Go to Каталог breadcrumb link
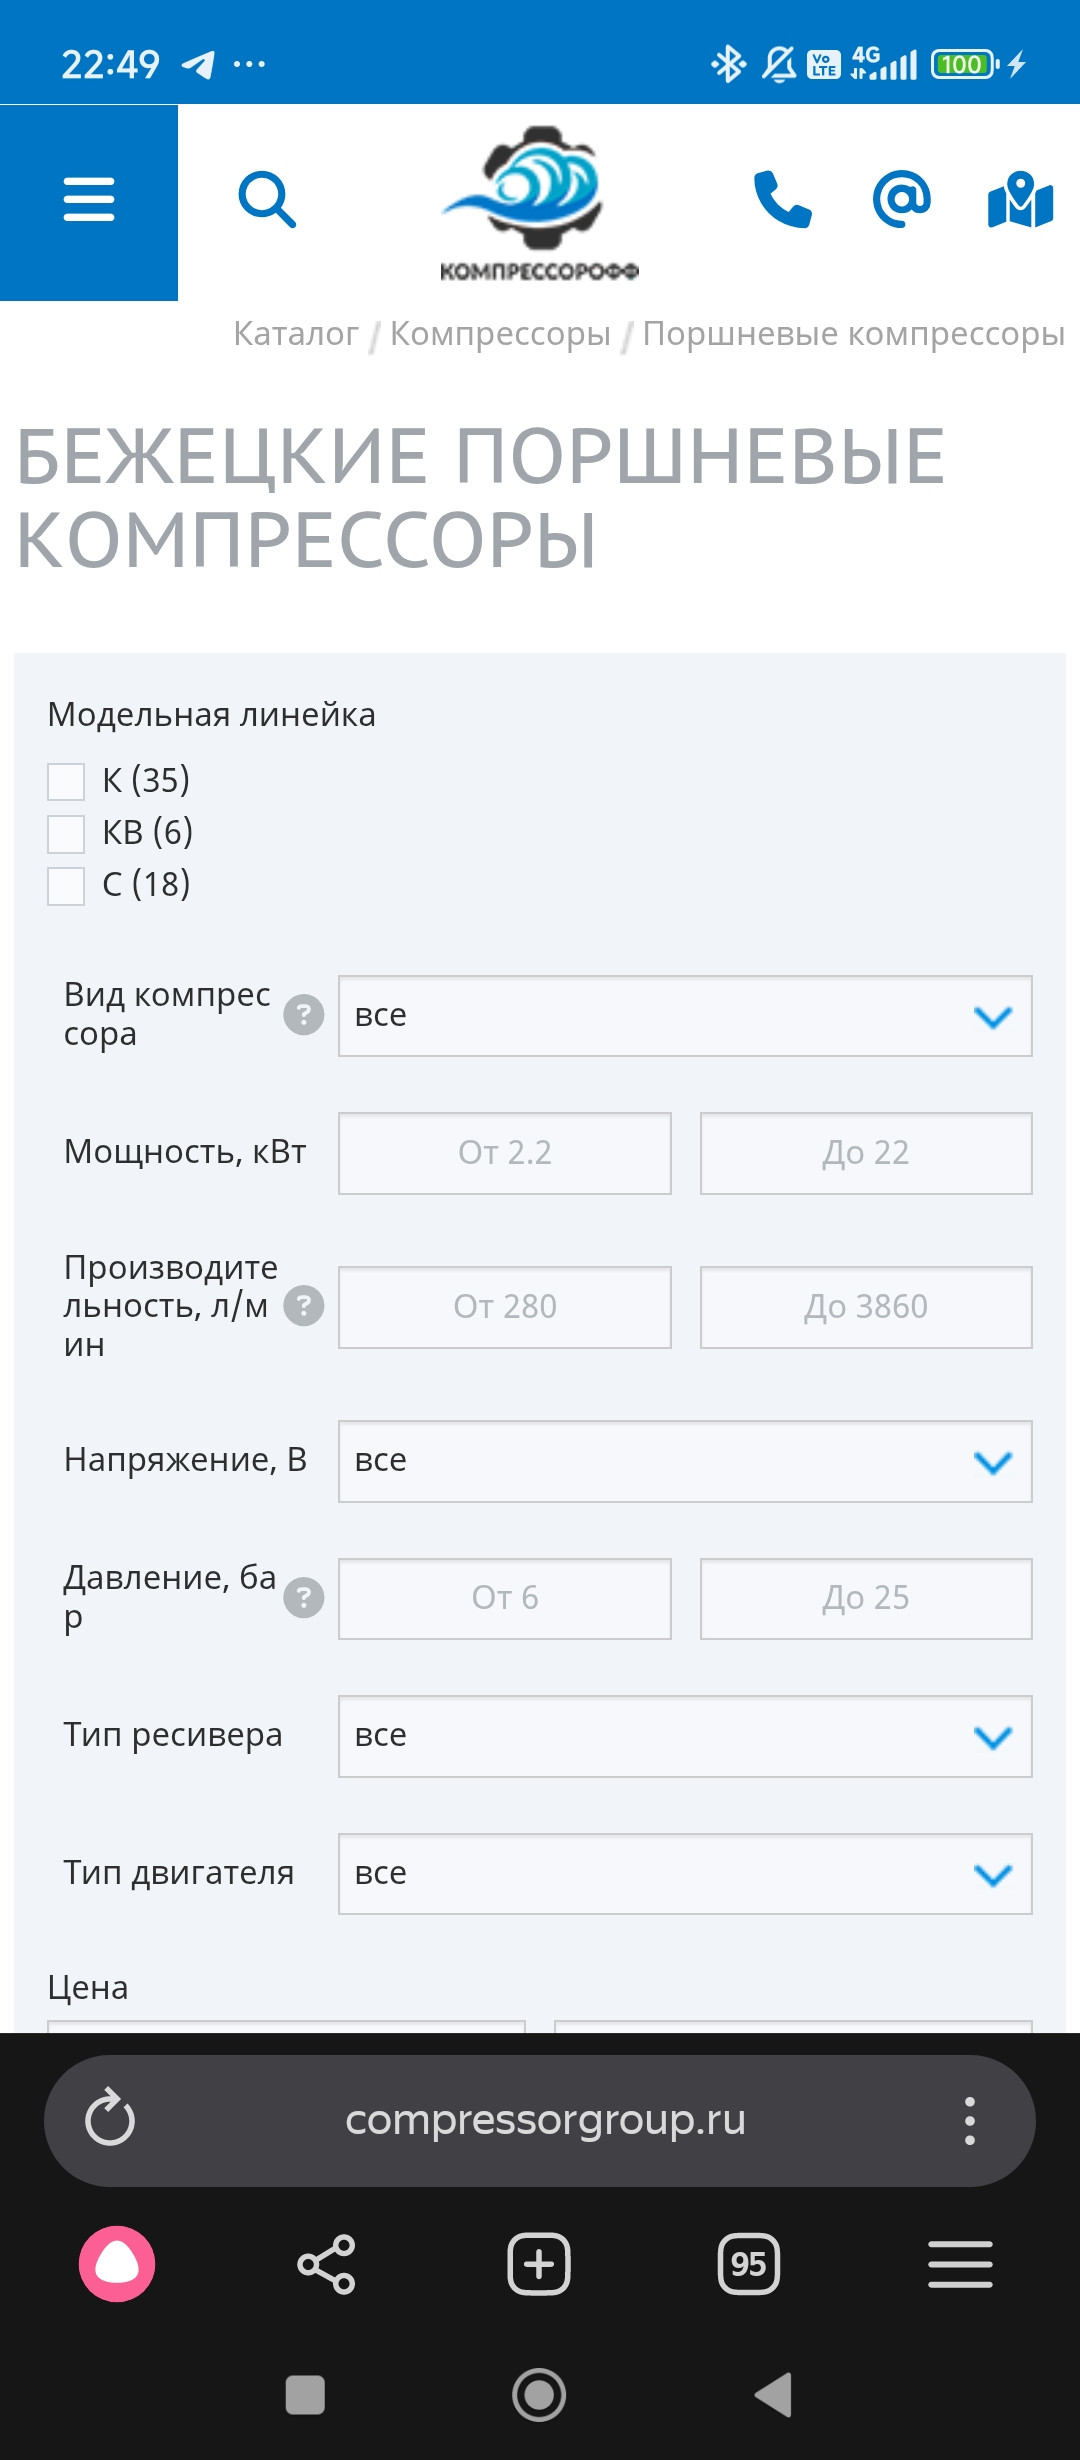Viewport: 1080px width, 2460px height. point(295,334)
